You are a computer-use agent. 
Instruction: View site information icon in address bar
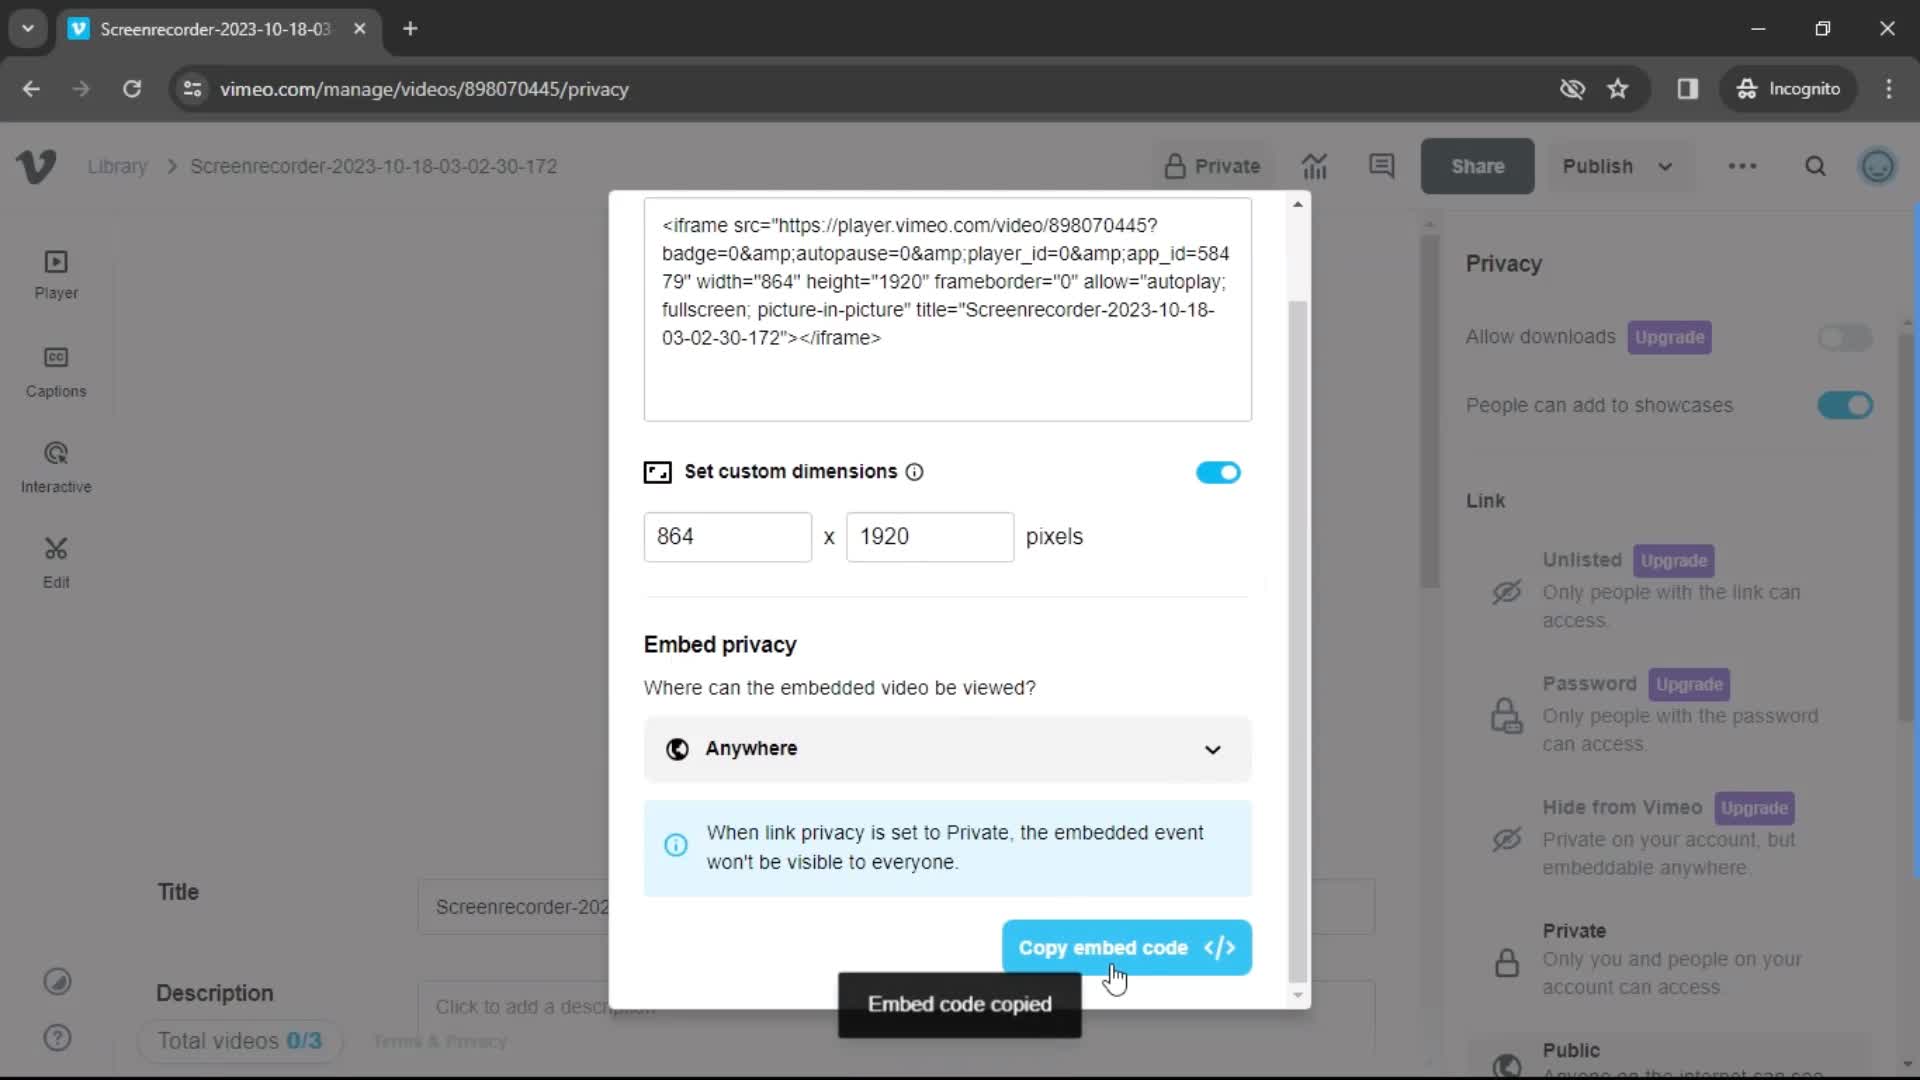tap(192, 89)
